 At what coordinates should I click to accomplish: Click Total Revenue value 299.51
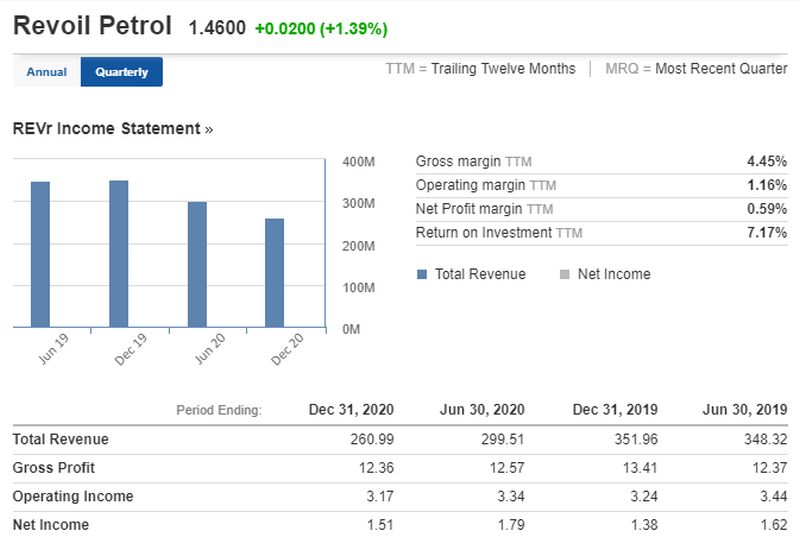coord(503,439)
